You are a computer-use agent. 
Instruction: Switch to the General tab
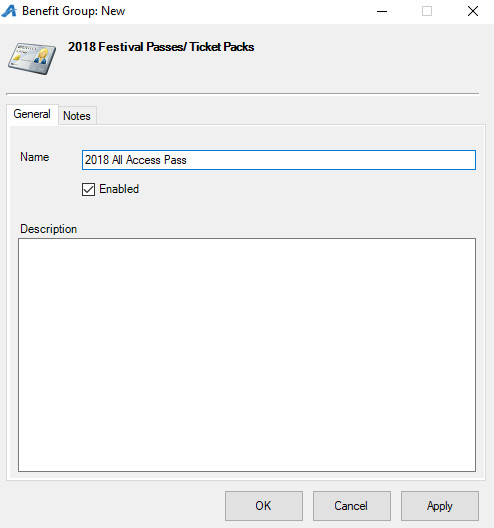tap(32, 114)
